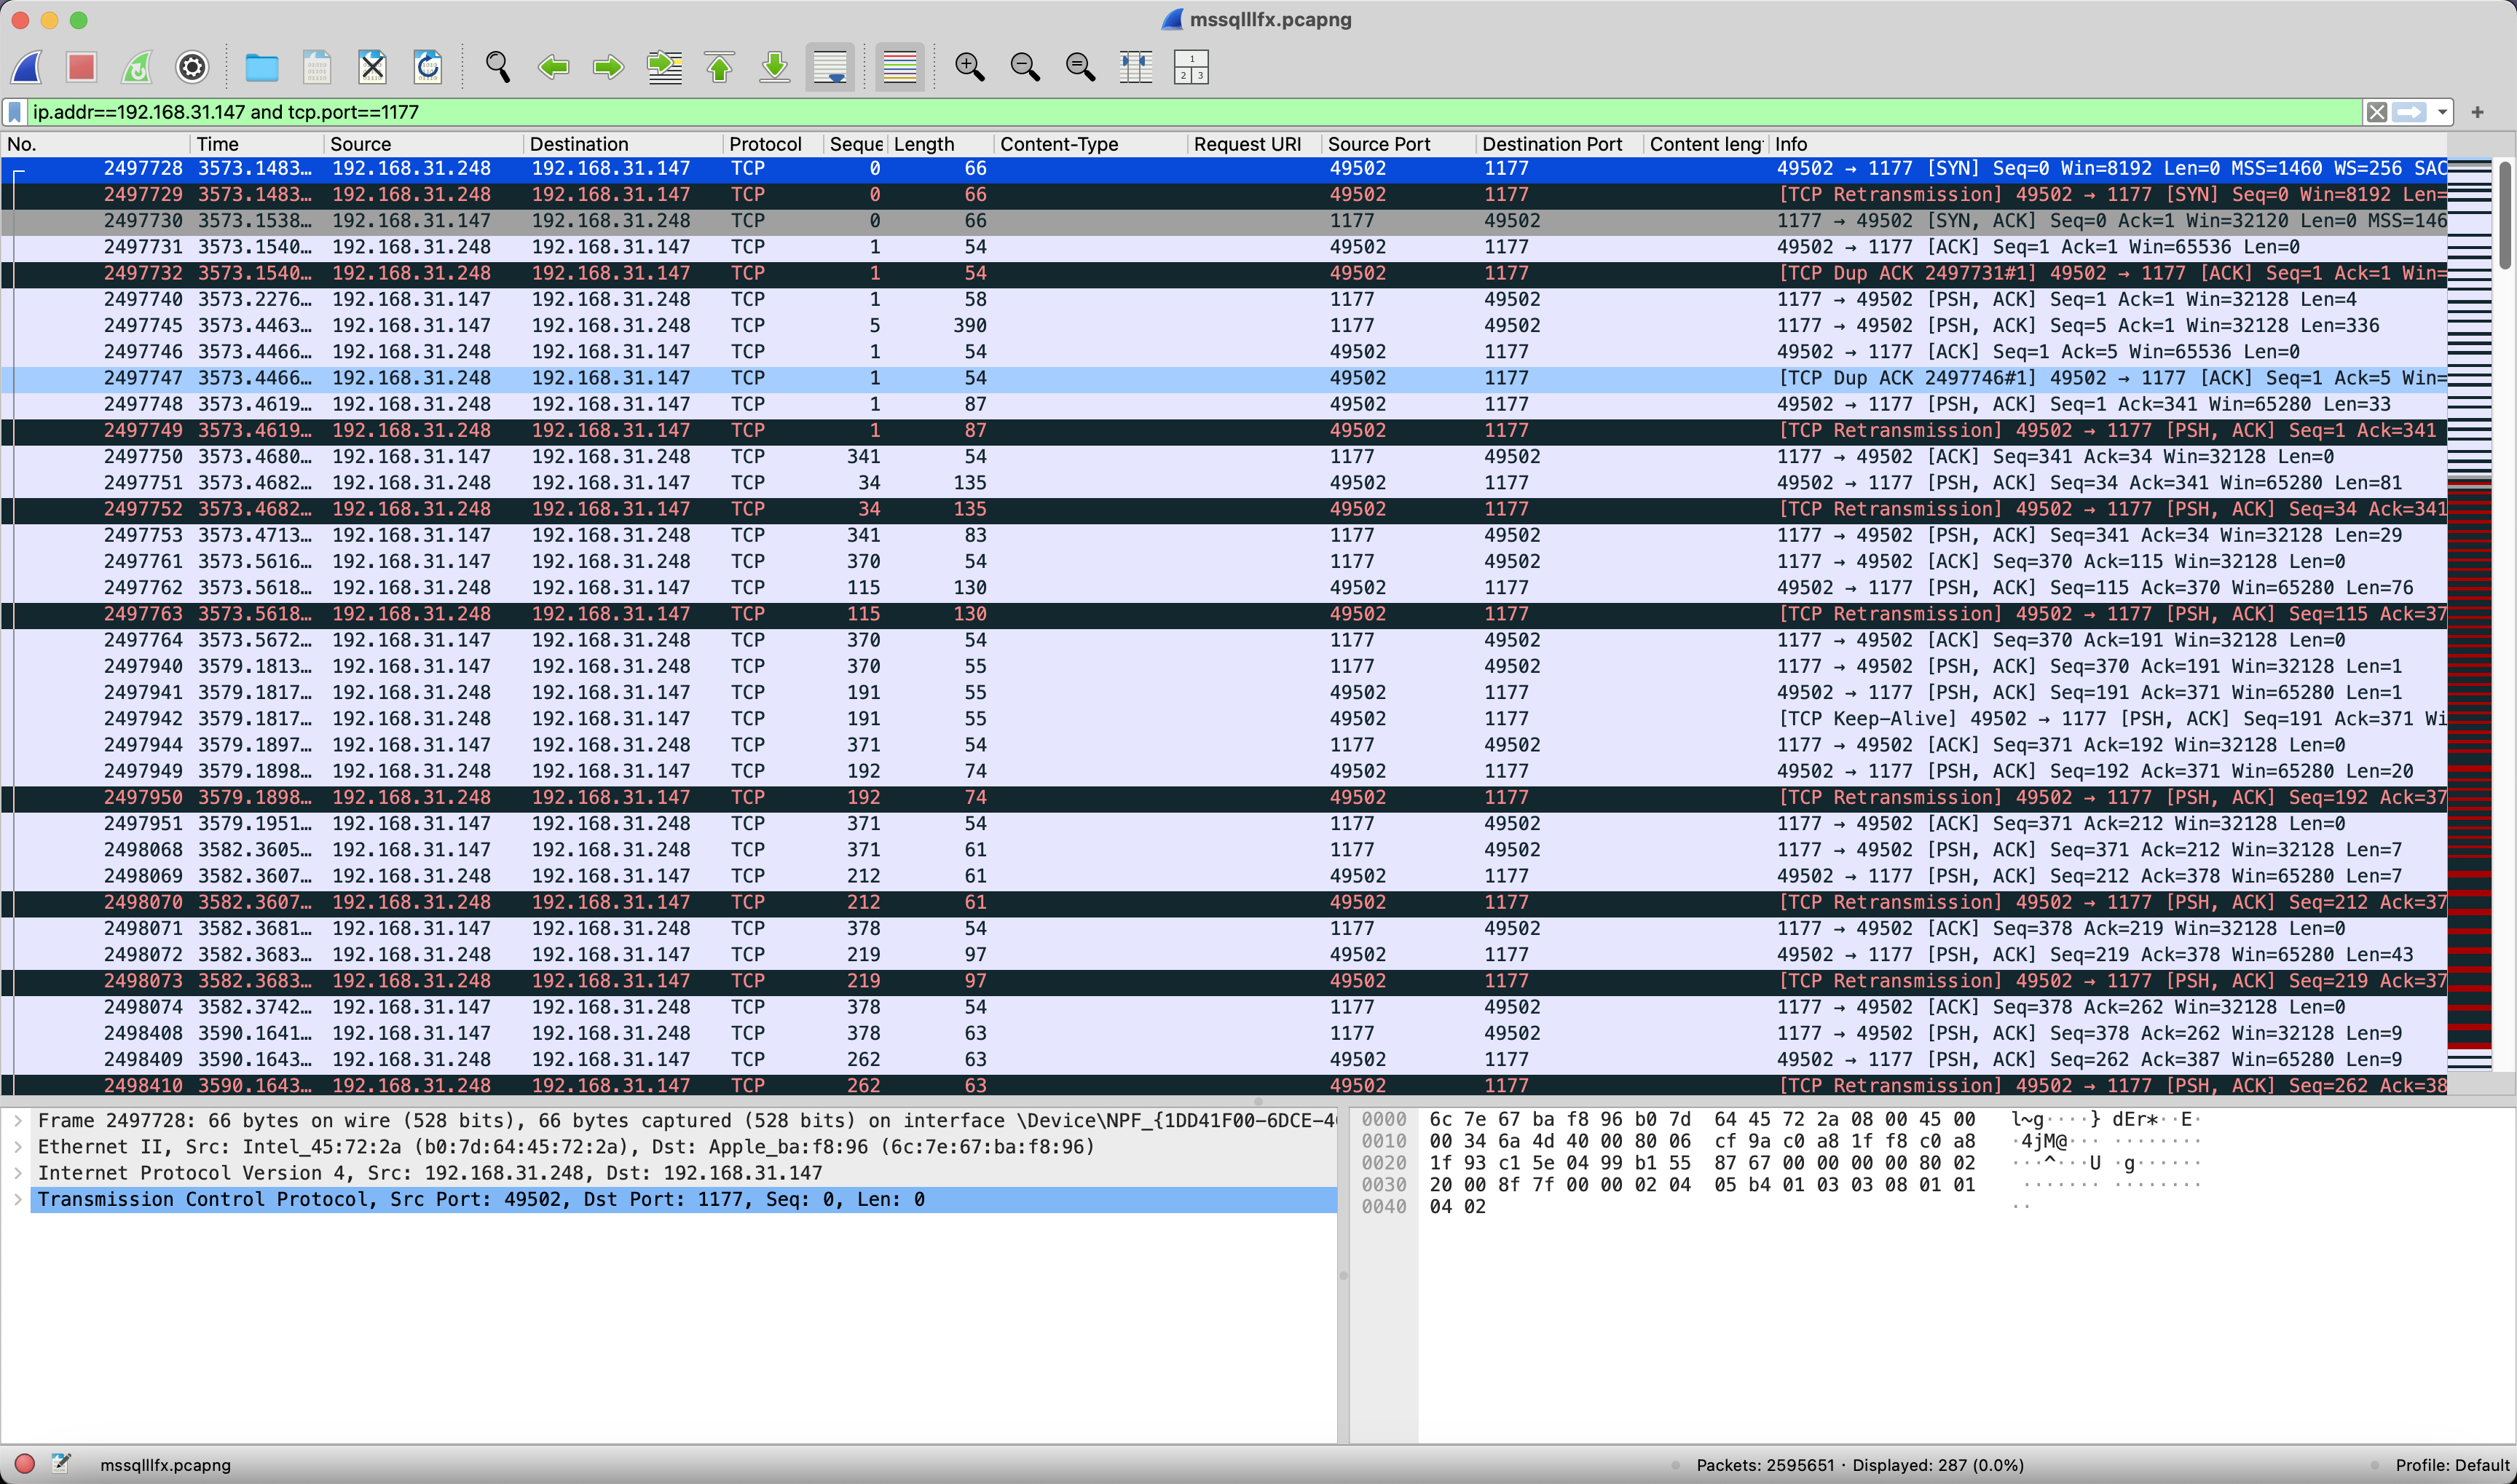The height and width of the screenshot is (1484, 2517).
Task: Sort by Content-Type column header
Action: [1090, 144]
